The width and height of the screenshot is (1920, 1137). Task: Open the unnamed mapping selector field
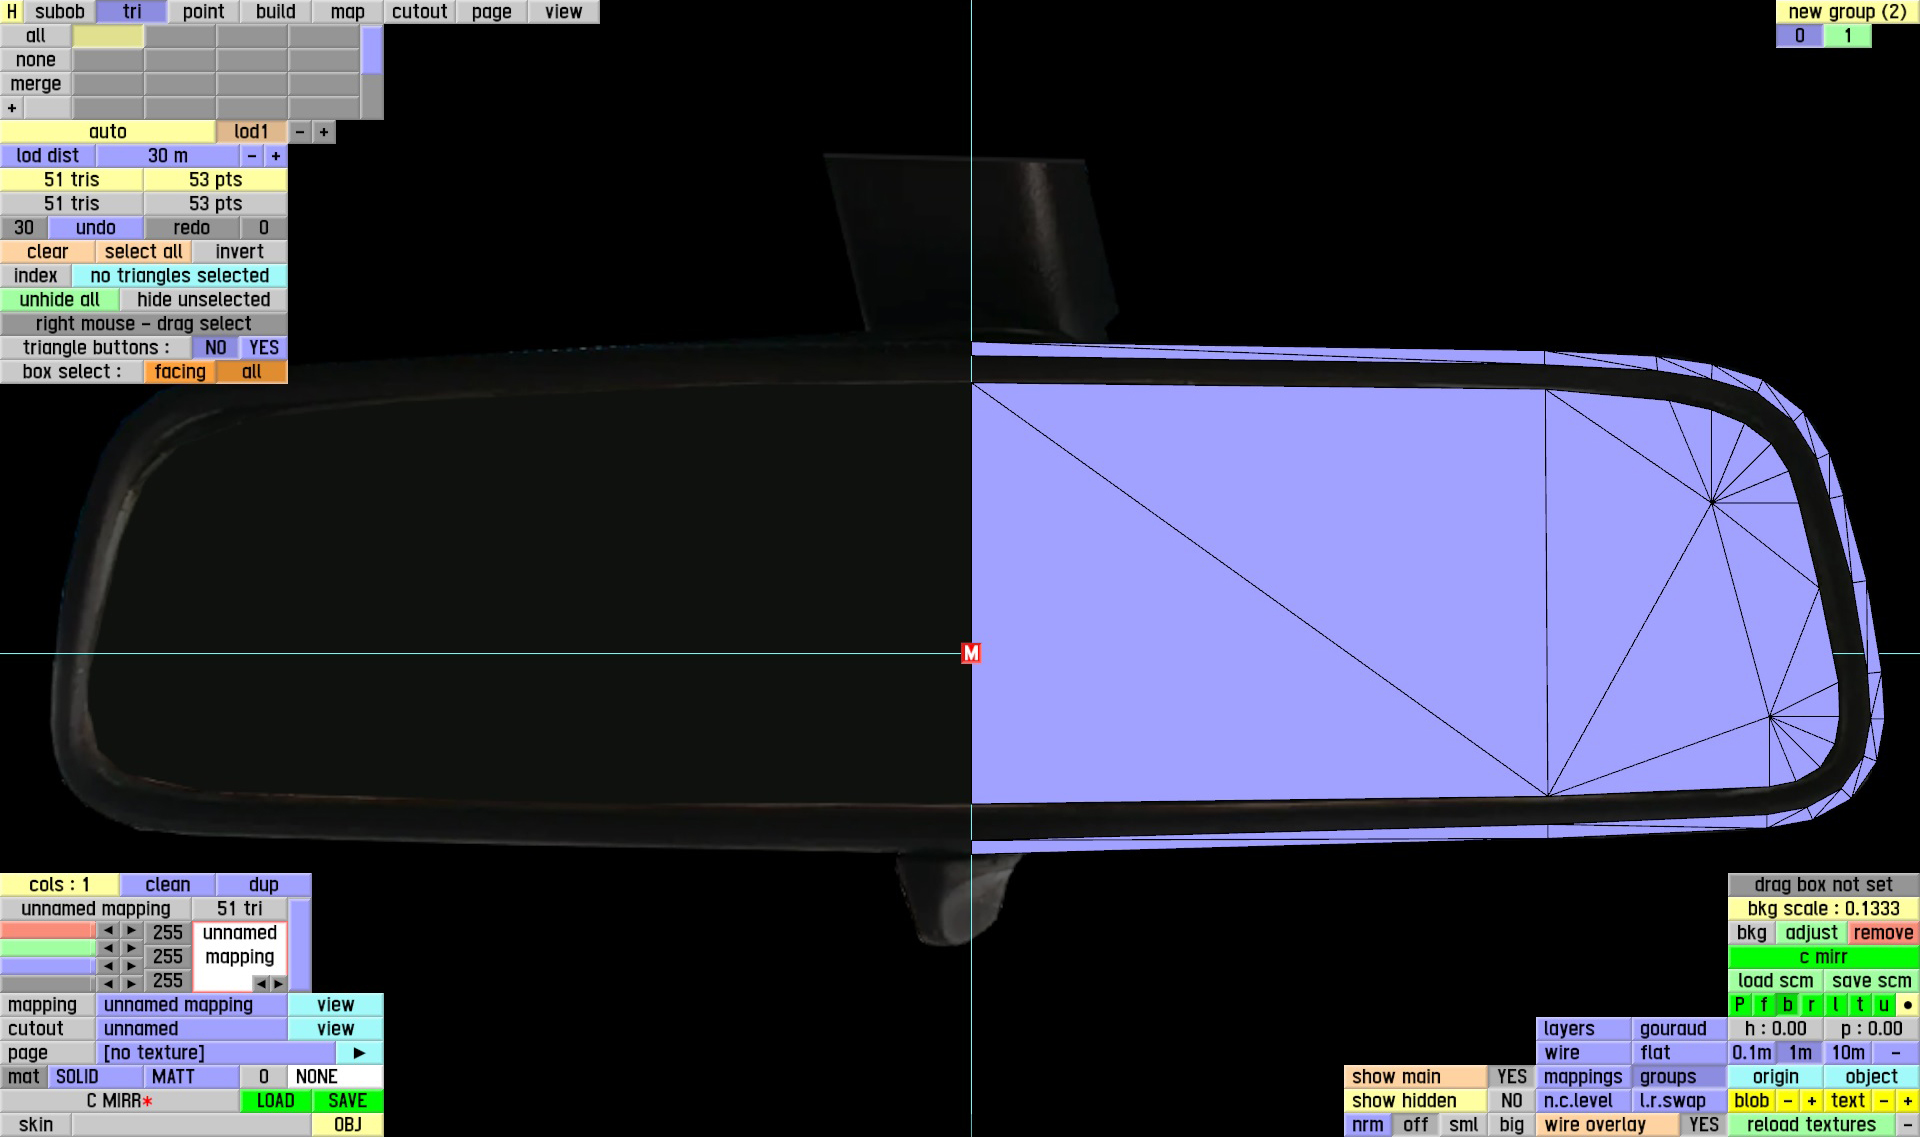point(190,1005)
